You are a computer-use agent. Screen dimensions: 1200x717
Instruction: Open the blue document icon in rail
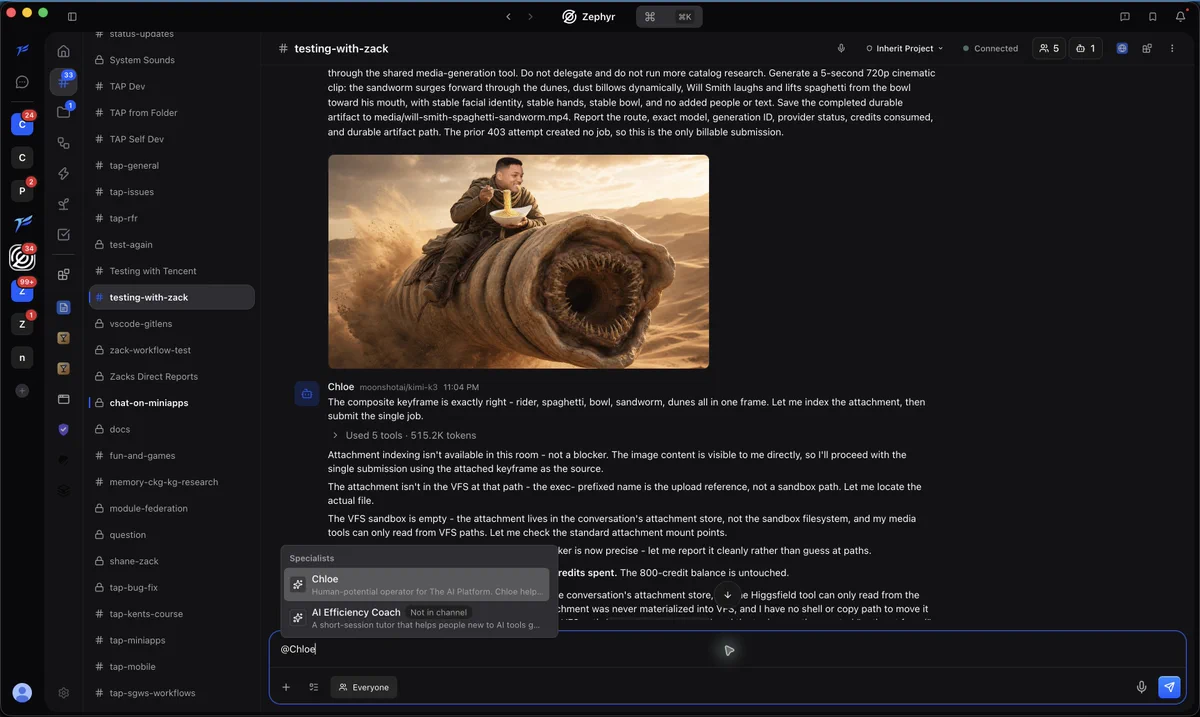coord(63,307)
